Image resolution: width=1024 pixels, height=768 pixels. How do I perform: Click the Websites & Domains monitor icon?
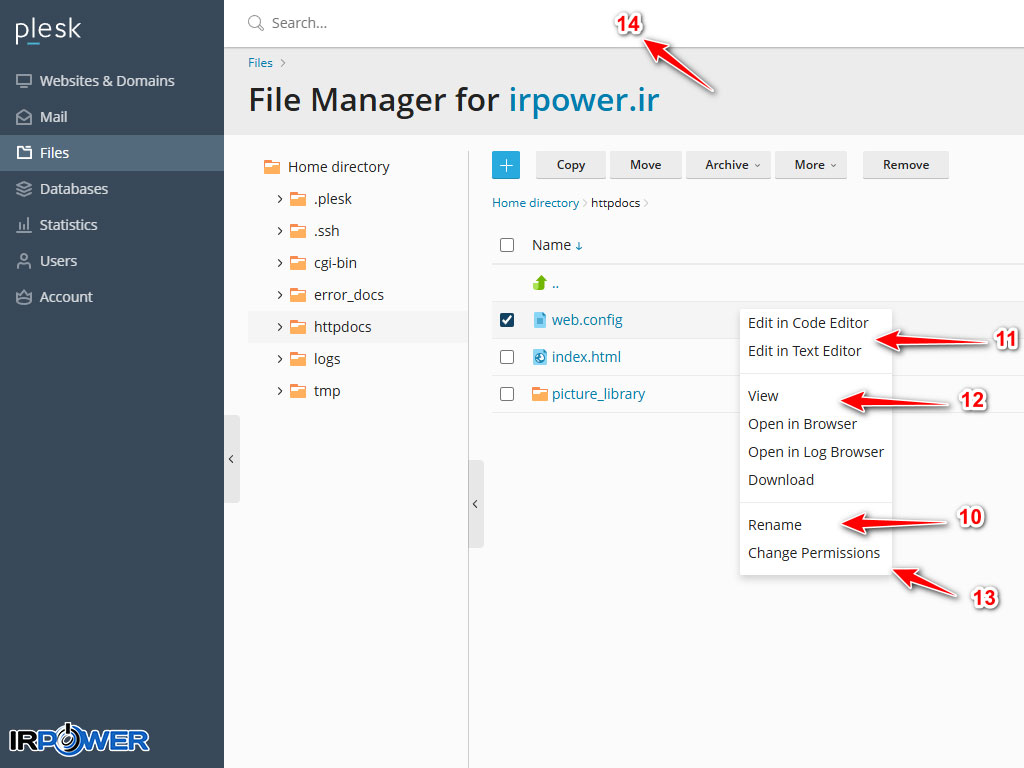tap(23, 81)
